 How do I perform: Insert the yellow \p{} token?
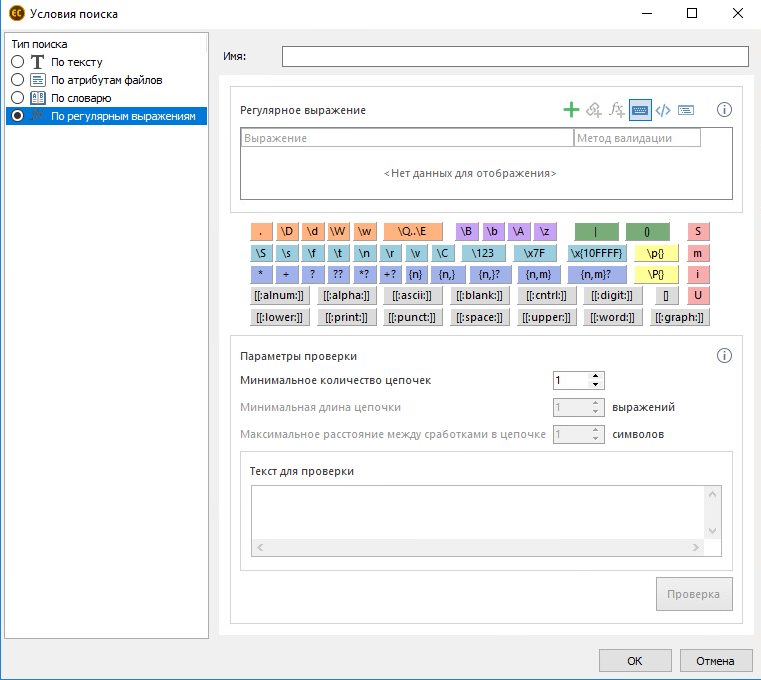click(x=656, y=254)
